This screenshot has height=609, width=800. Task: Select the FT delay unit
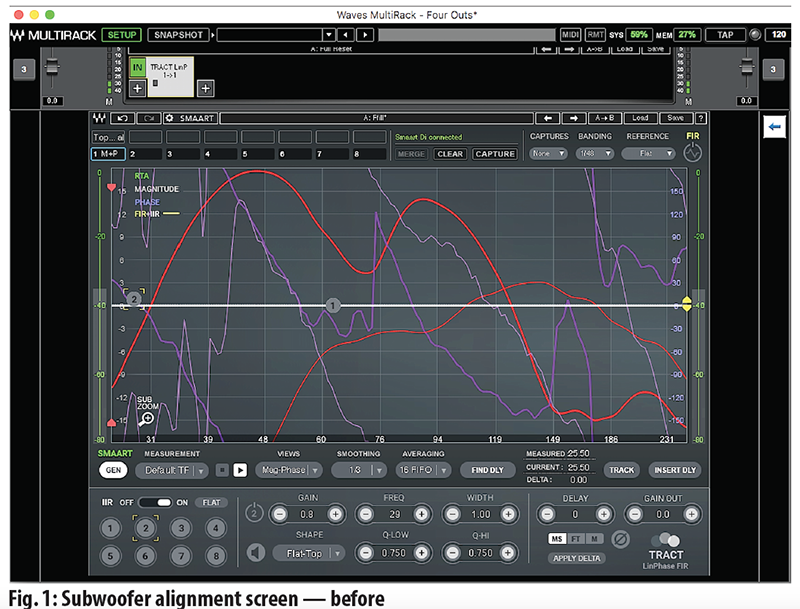pyautogui.click(x=576, y=539)
